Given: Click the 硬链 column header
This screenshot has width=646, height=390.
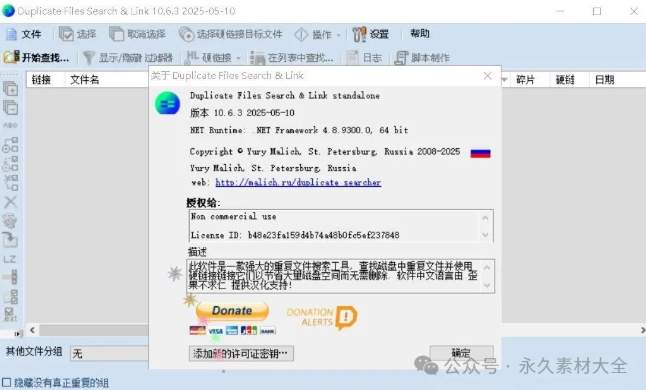Looking at the screenshot, I should click(565, 79).
